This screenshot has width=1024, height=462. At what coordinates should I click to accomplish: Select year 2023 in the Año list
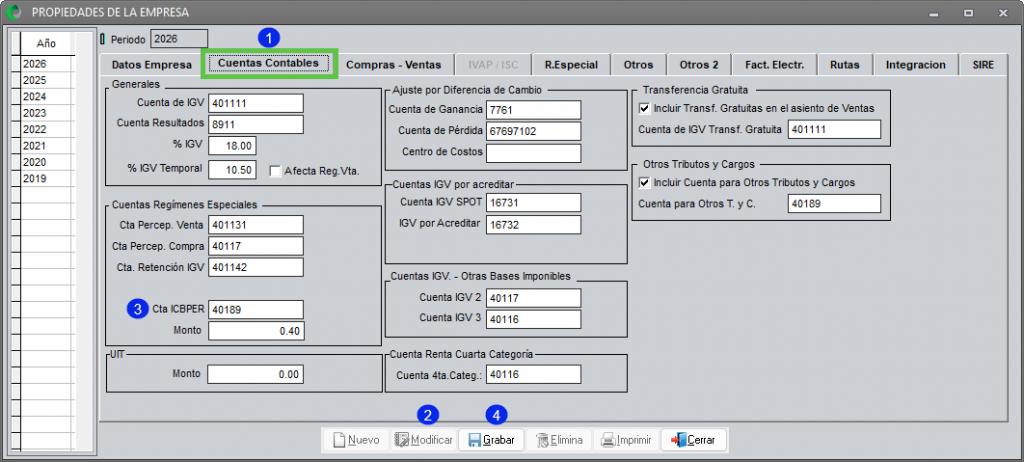[x=47, y=113]
